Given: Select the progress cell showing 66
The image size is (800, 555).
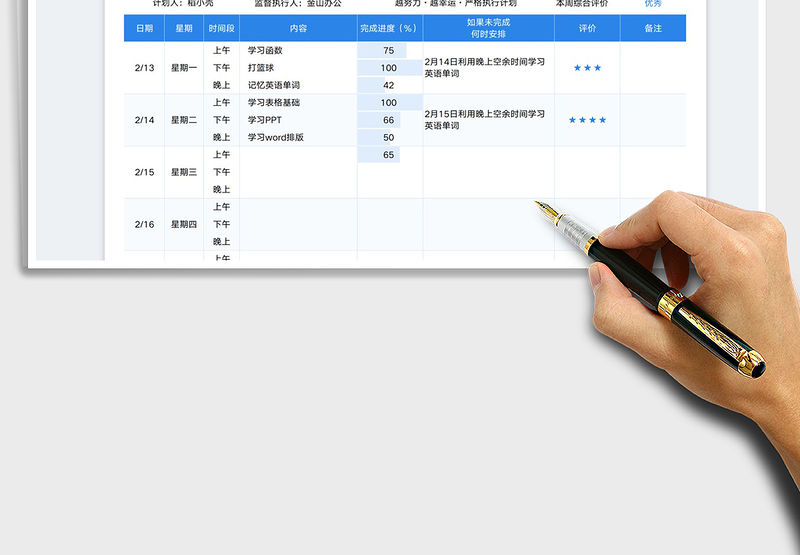Looking at the screenshot, I should [388, 120].
